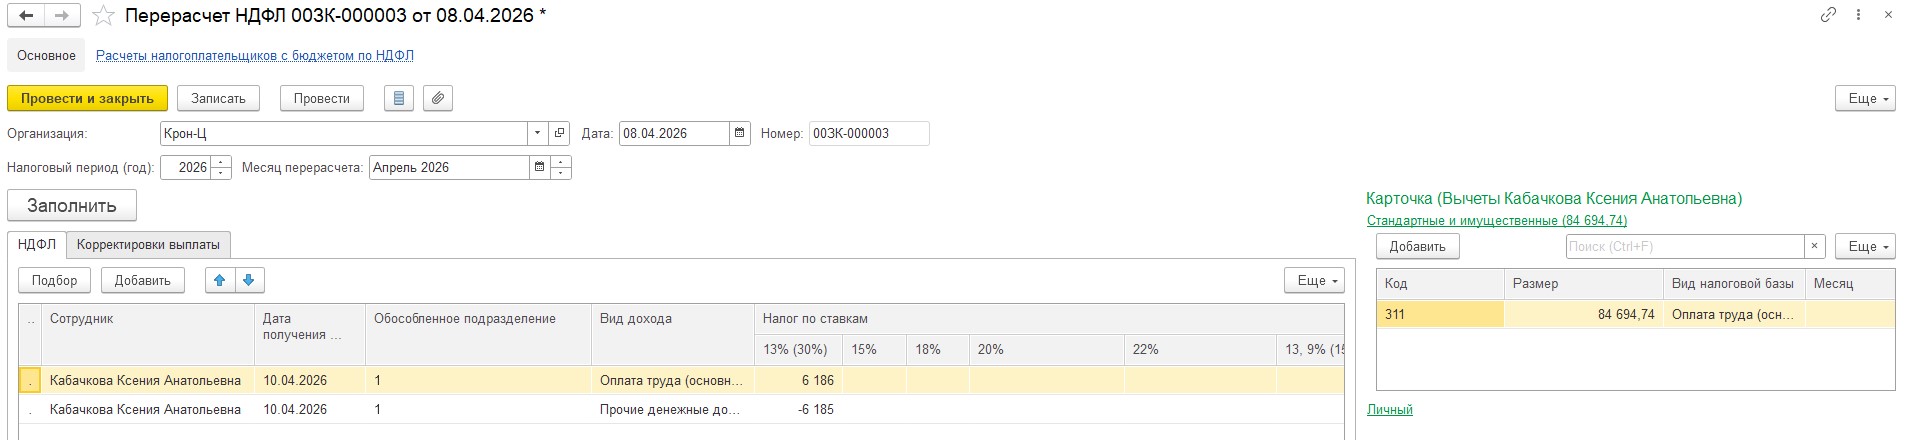The width and height of the screenshot is (1911, 440).
Task: Open Расчеты налогоплательщиков с бюджетом по НДФЛ
Action: pos(254,56)
